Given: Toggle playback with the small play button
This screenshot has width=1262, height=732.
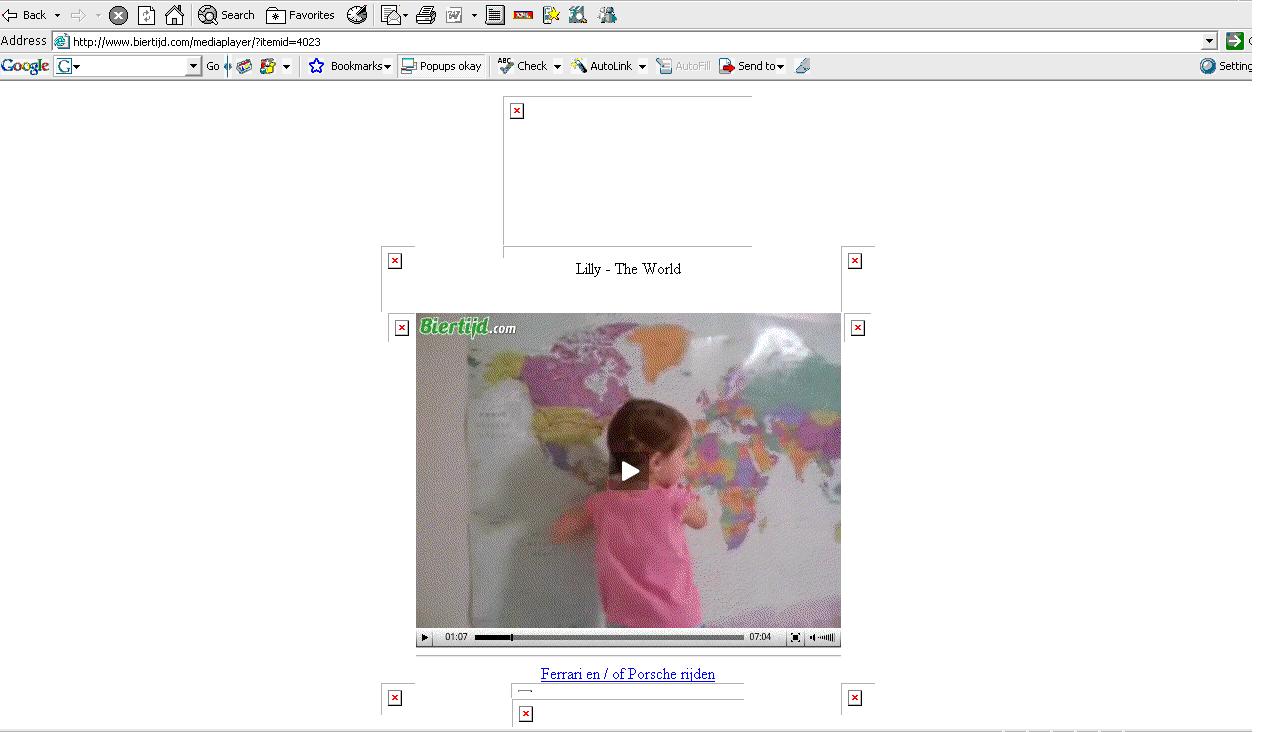Looking at the screenshot, I should point(425,637).
